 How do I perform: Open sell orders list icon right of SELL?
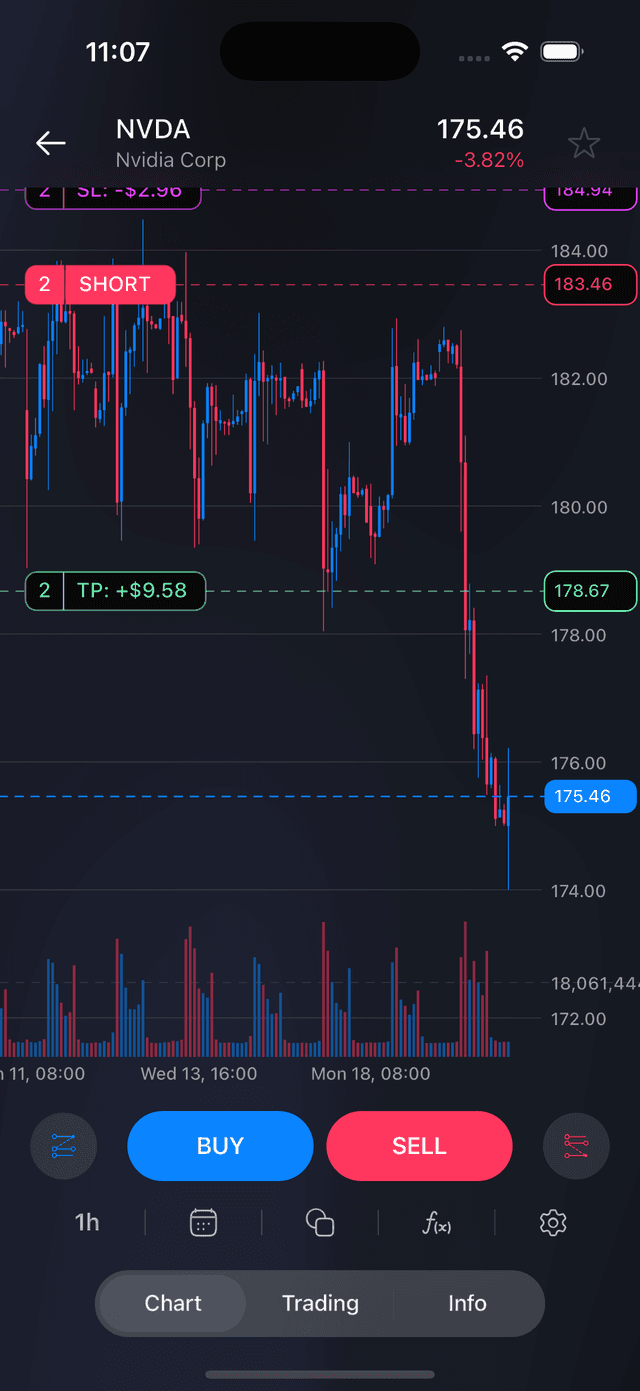point(576,1146)
